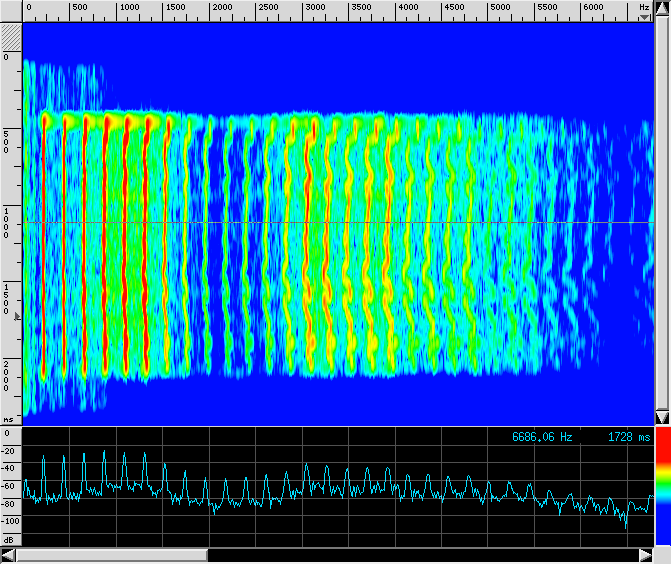
Task: Click the horizontal scrollbar thumb
Action: point(111,555)
